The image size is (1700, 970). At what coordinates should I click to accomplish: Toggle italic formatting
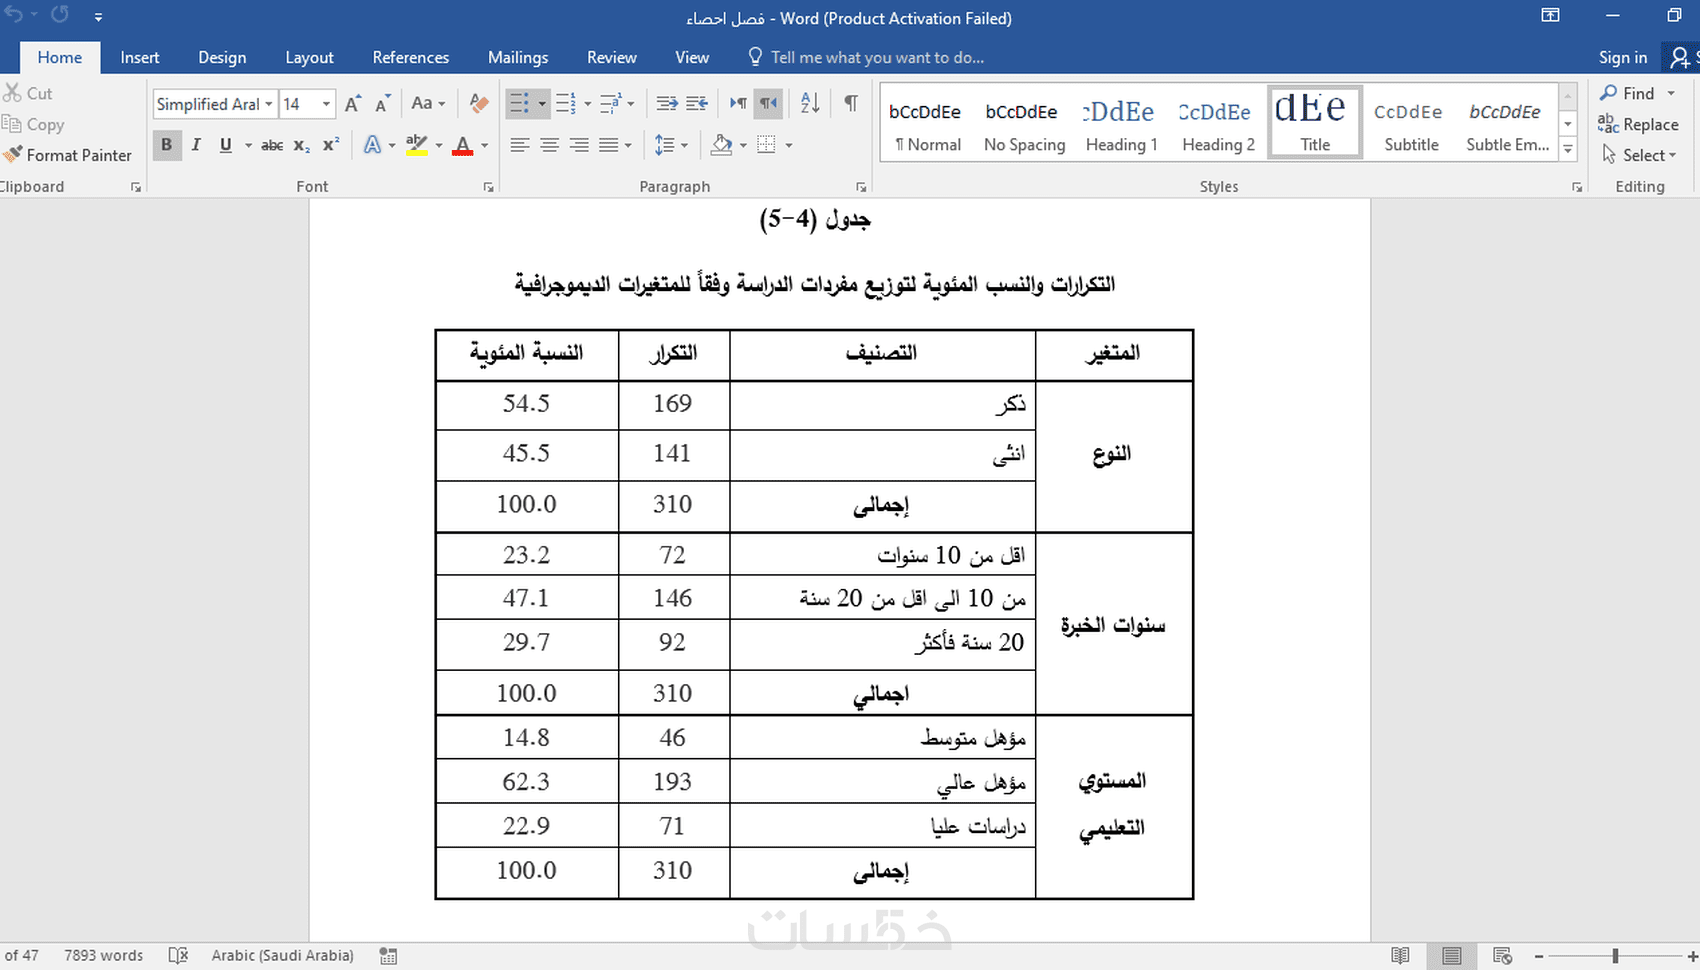(196, 145)
